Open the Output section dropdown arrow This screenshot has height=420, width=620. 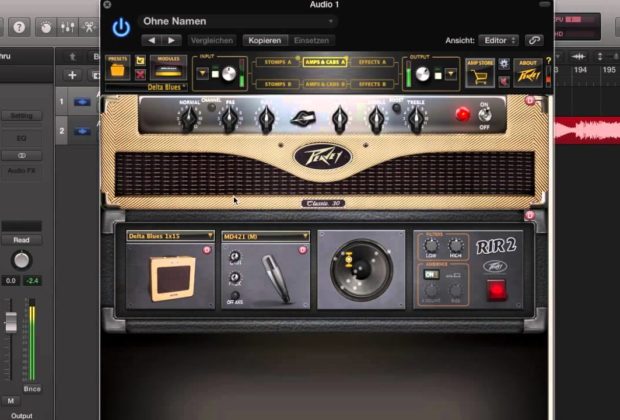(x=451, y=74)
